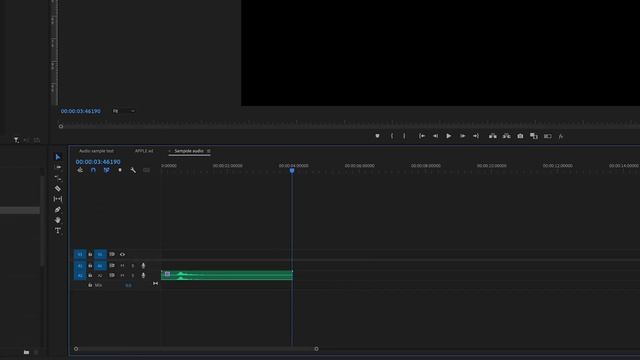Switch to the APPLE ed sequence tab

point(144,151)
